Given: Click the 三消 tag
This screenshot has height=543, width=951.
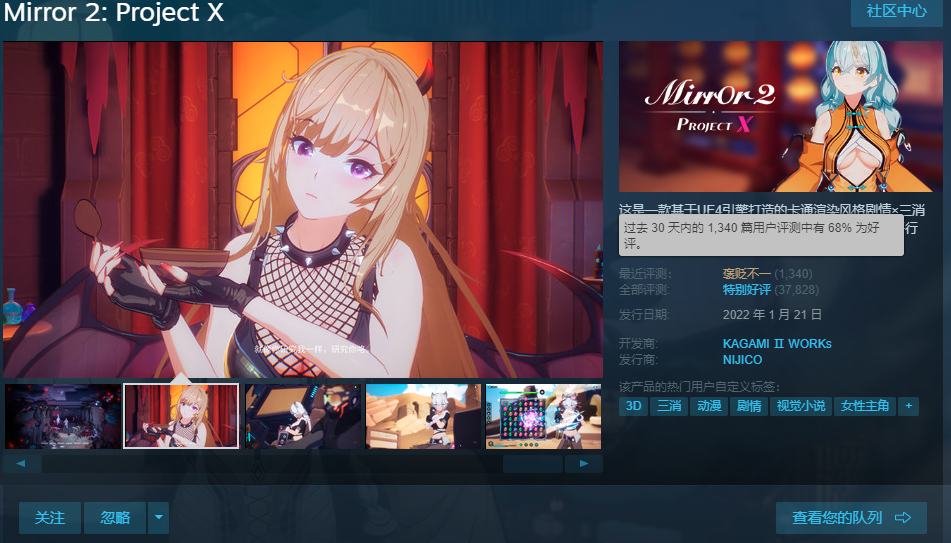Looking at the screenshot, I should coord(669,406).
